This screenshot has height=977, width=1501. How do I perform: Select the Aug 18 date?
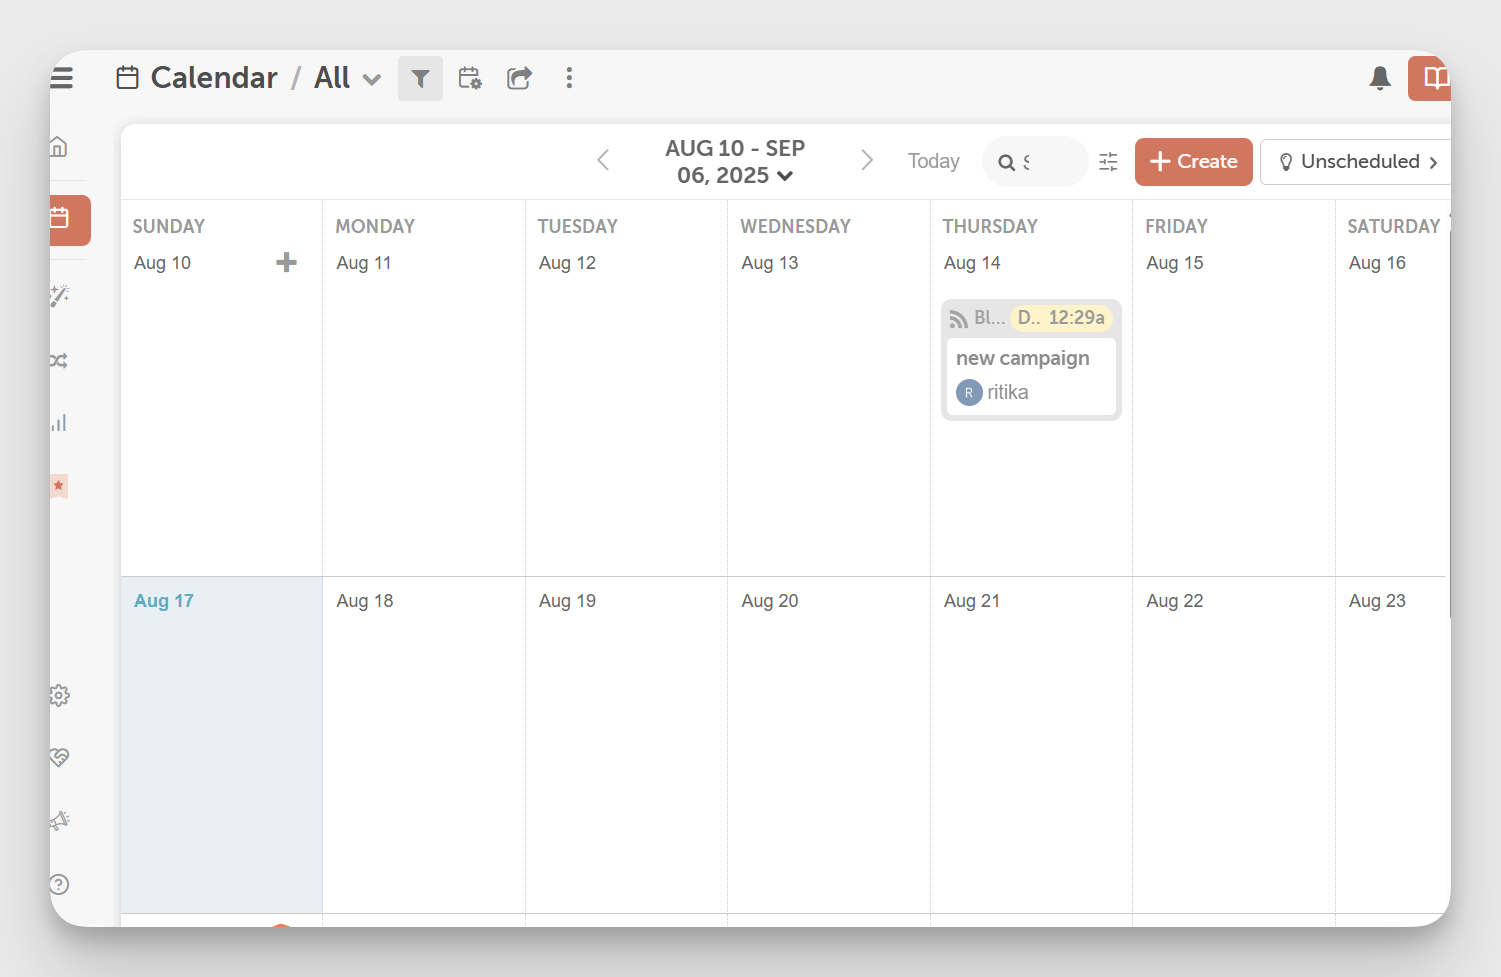[365, 601]
